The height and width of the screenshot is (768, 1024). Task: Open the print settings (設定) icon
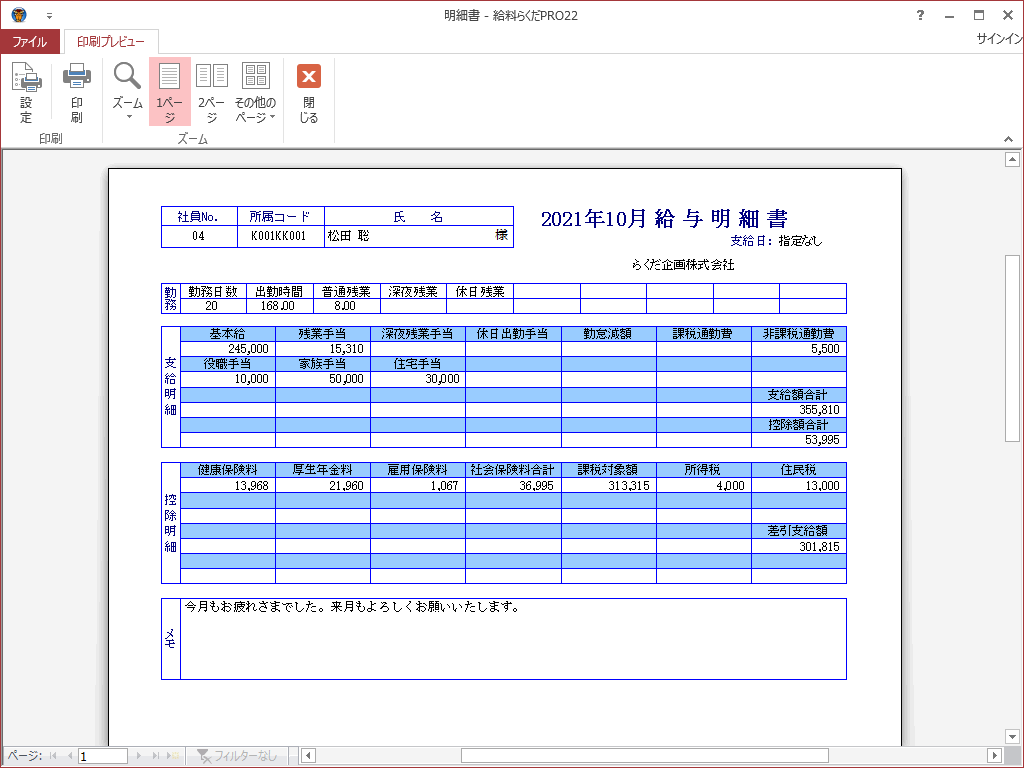click(26, 91)
